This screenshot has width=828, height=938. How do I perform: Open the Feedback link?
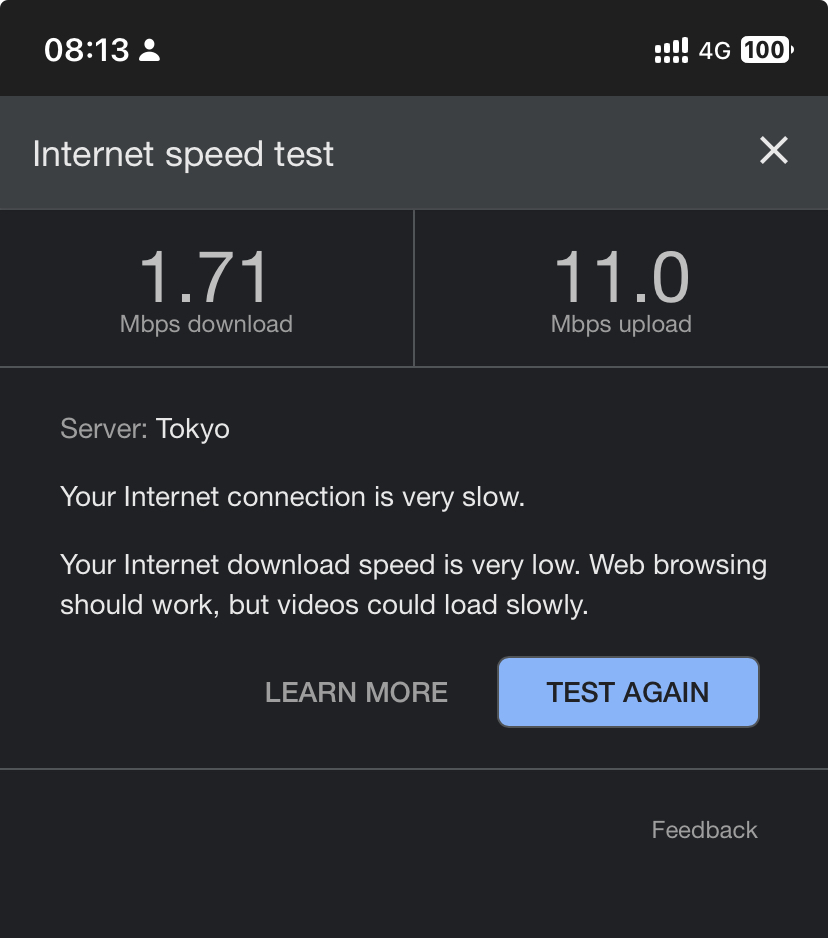[x=704, y=830]
